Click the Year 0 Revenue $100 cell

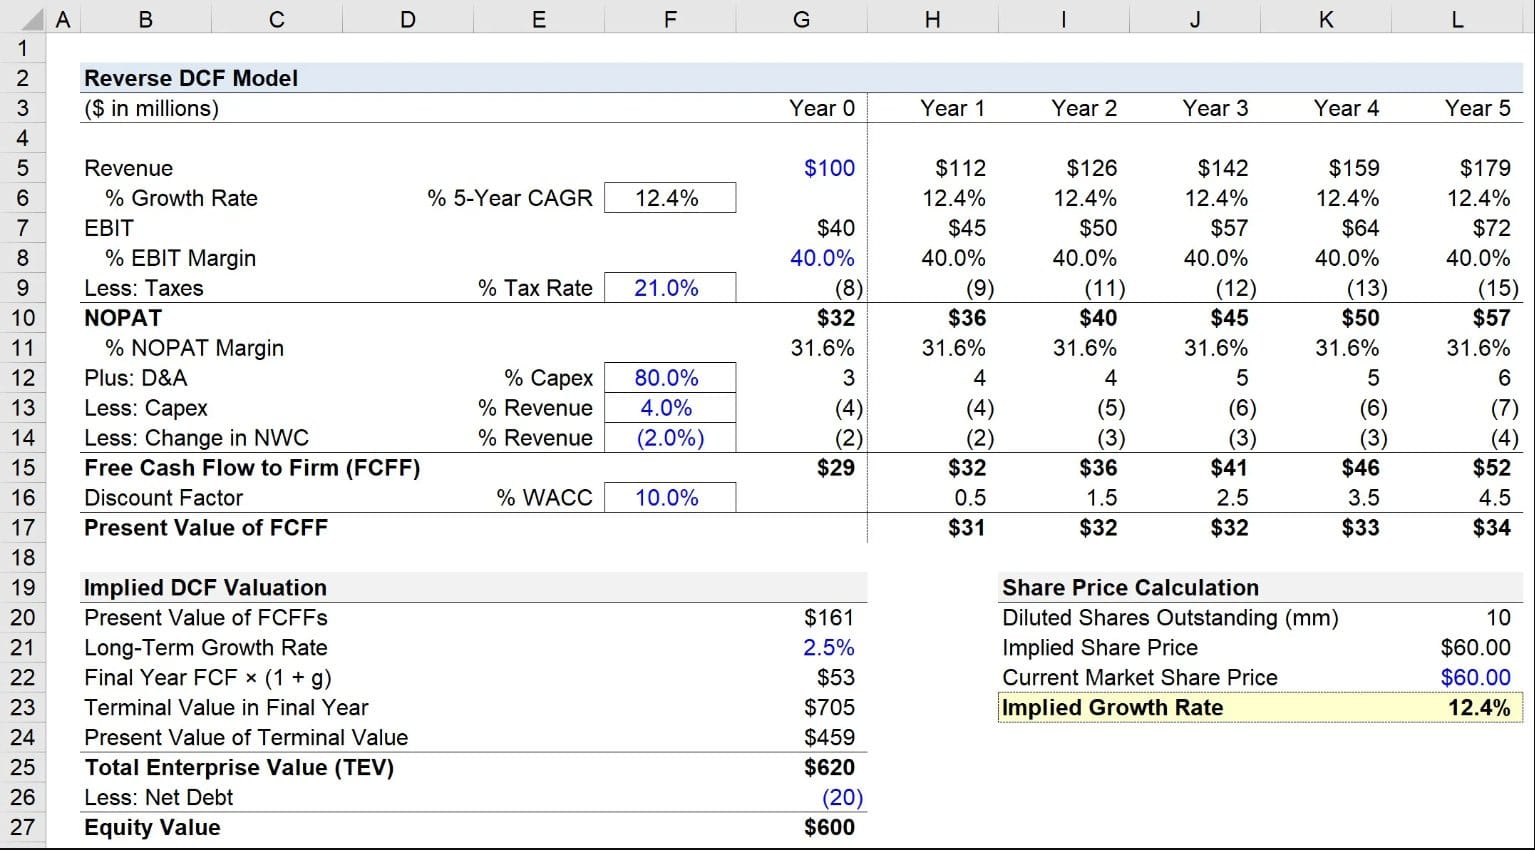pyautogui.click(x=828, y=168)
